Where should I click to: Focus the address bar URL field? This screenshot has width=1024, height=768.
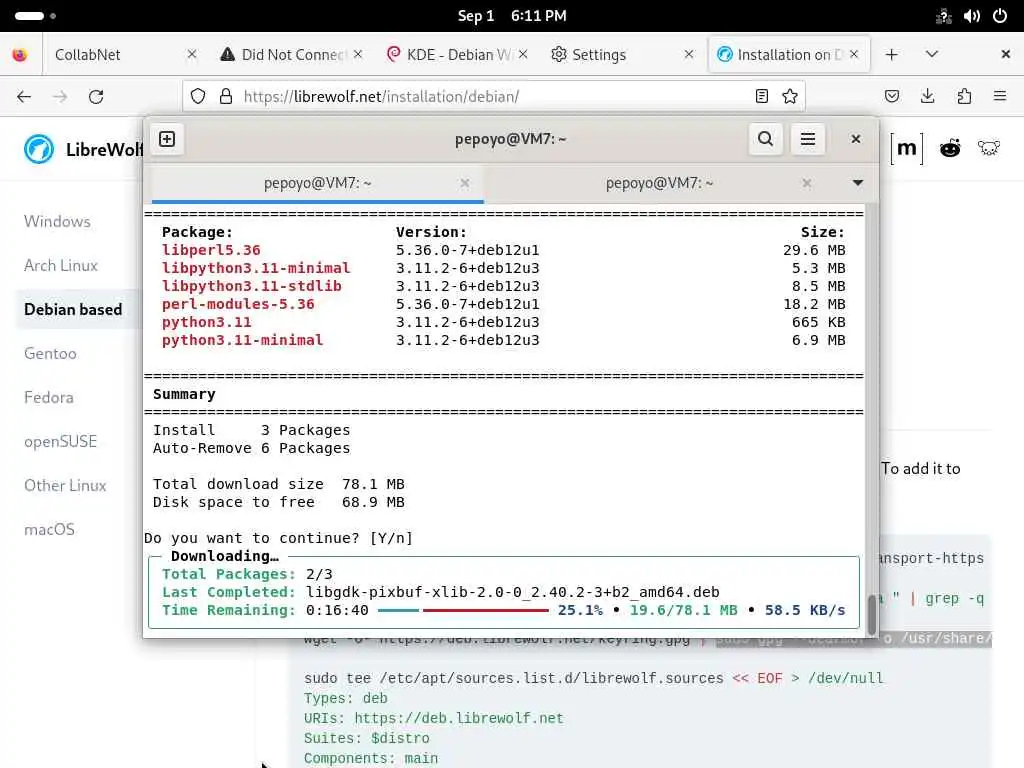click(x=493, y=97)
